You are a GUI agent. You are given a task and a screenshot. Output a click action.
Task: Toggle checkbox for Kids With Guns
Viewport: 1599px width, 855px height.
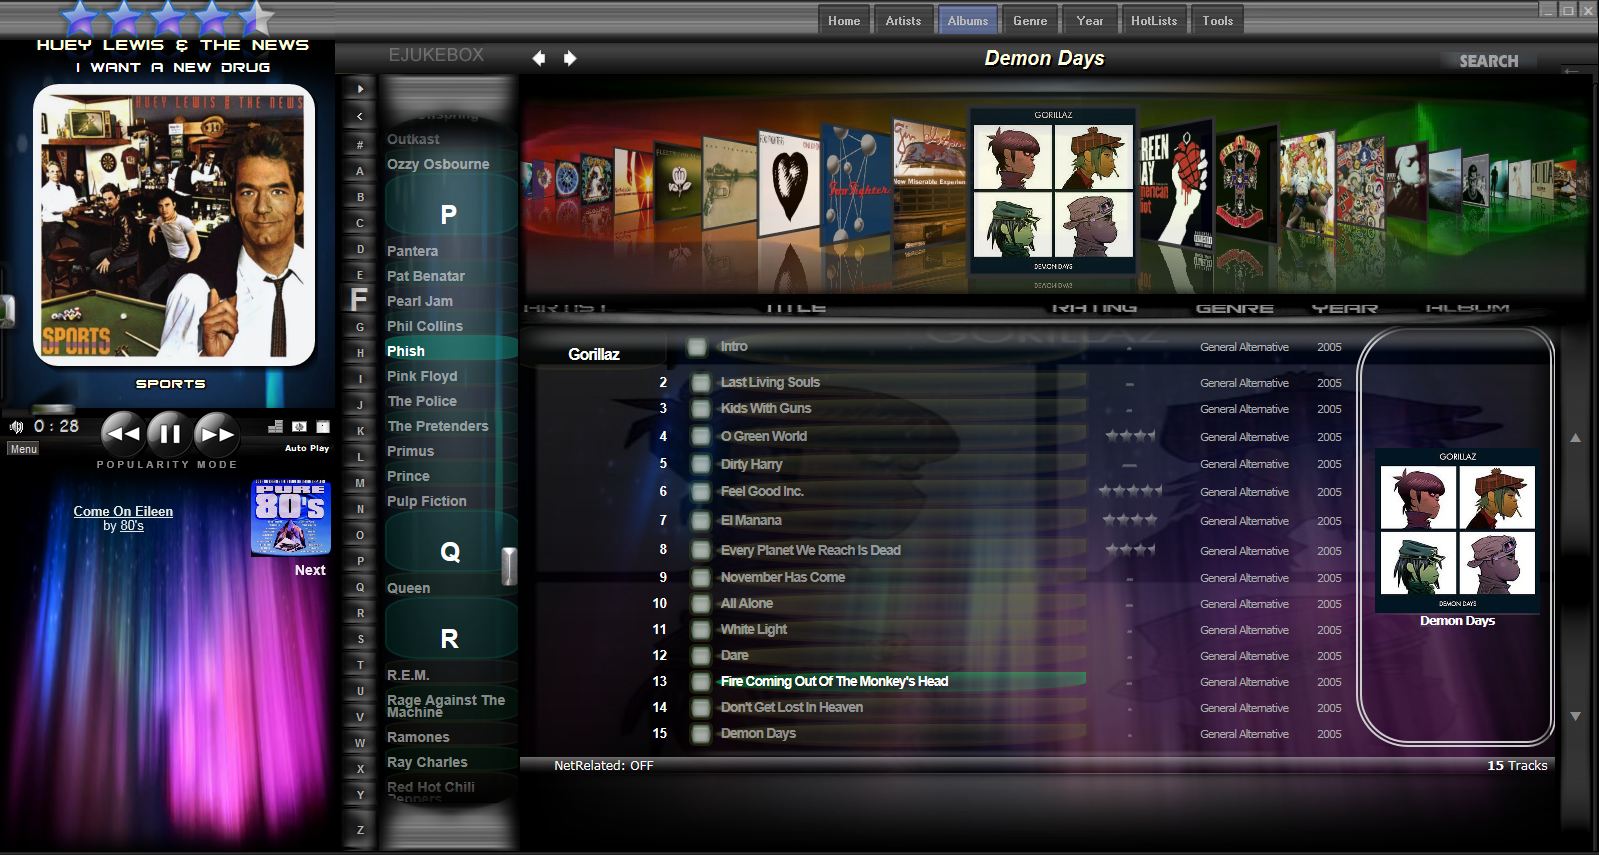tap(700, 409)
